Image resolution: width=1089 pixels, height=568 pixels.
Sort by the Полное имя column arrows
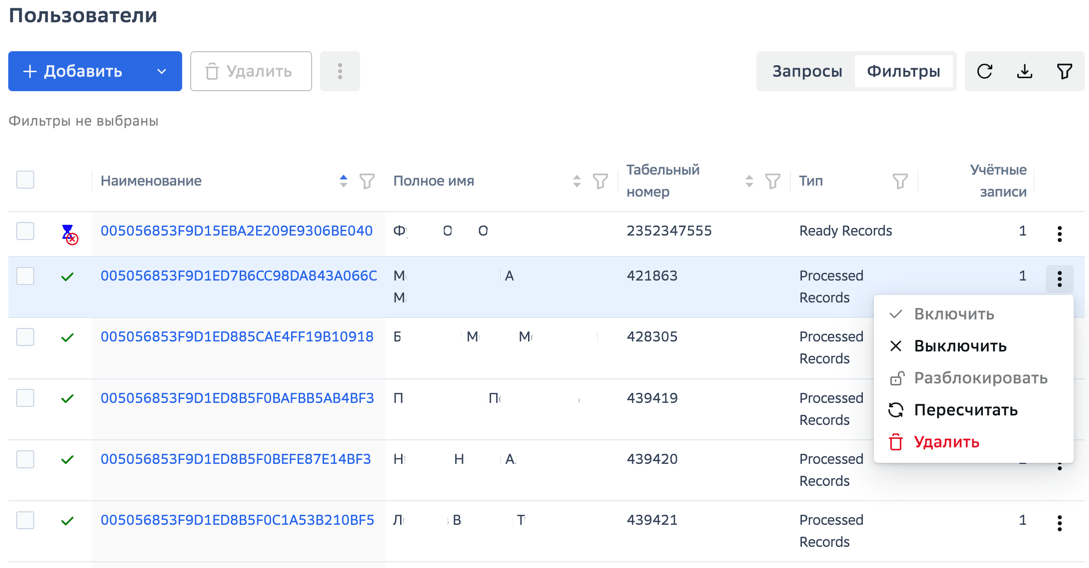[x=576, y=181]
